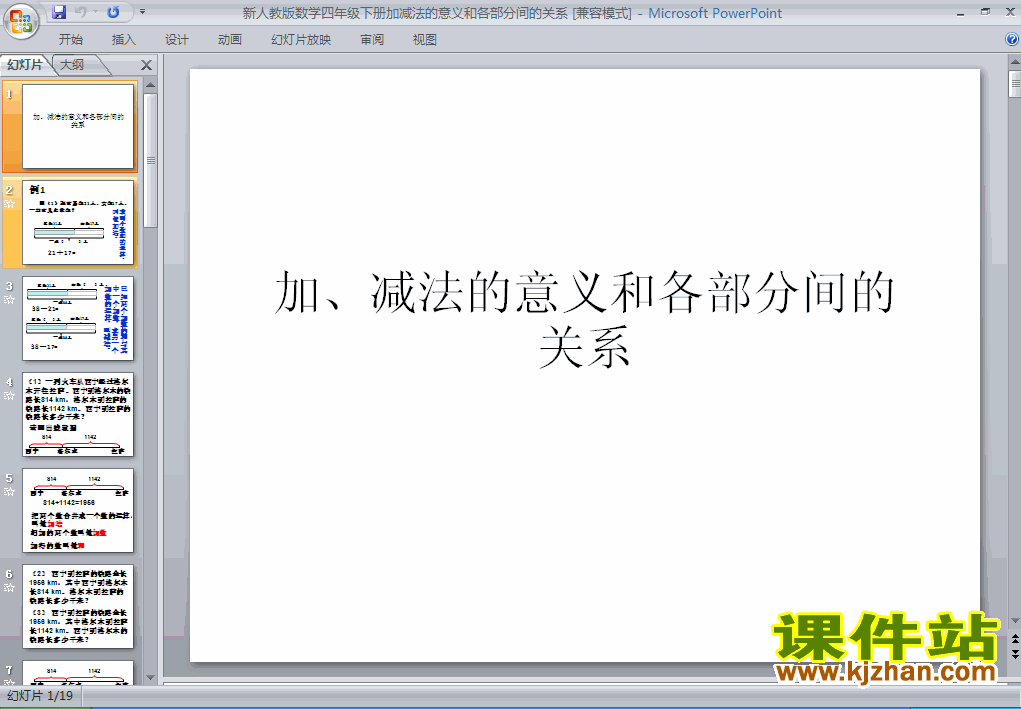Image resolution: width=1021 pixels, height=709 pixels.
Task: Open the 设计 ribbon tab
Action: pos(176,40)
